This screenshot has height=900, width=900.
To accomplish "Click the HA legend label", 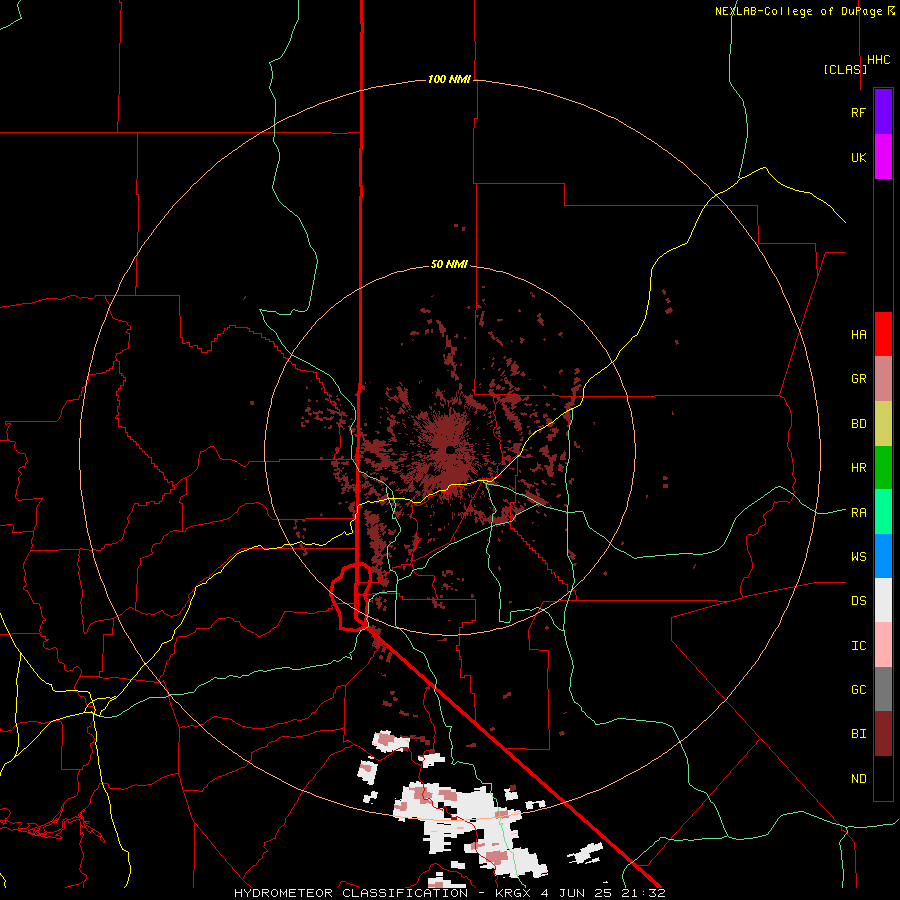I will click(x=858, y=335).
